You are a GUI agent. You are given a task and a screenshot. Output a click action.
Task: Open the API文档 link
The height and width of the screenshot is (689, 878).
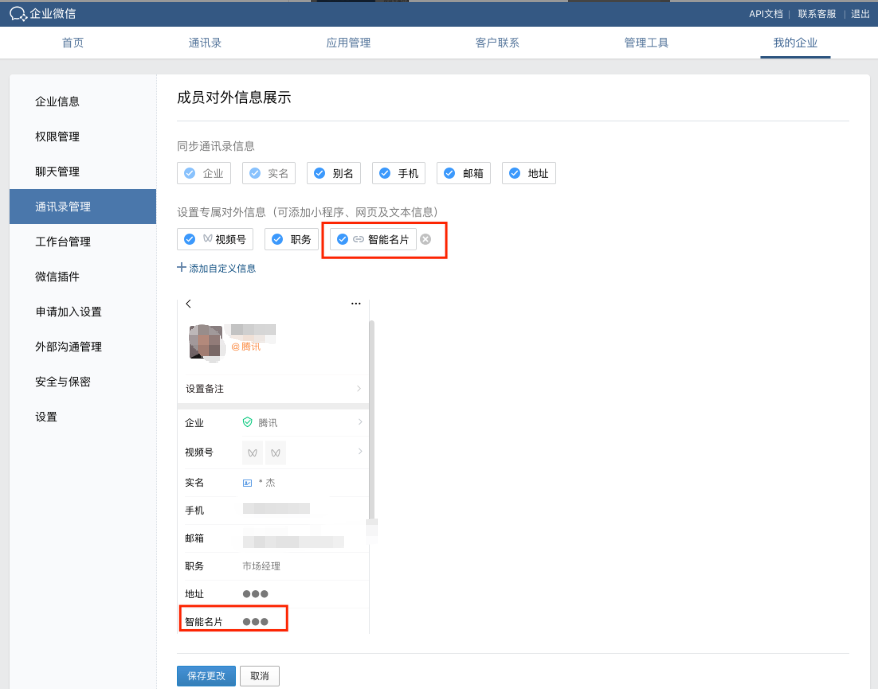[x=765, y=14]
